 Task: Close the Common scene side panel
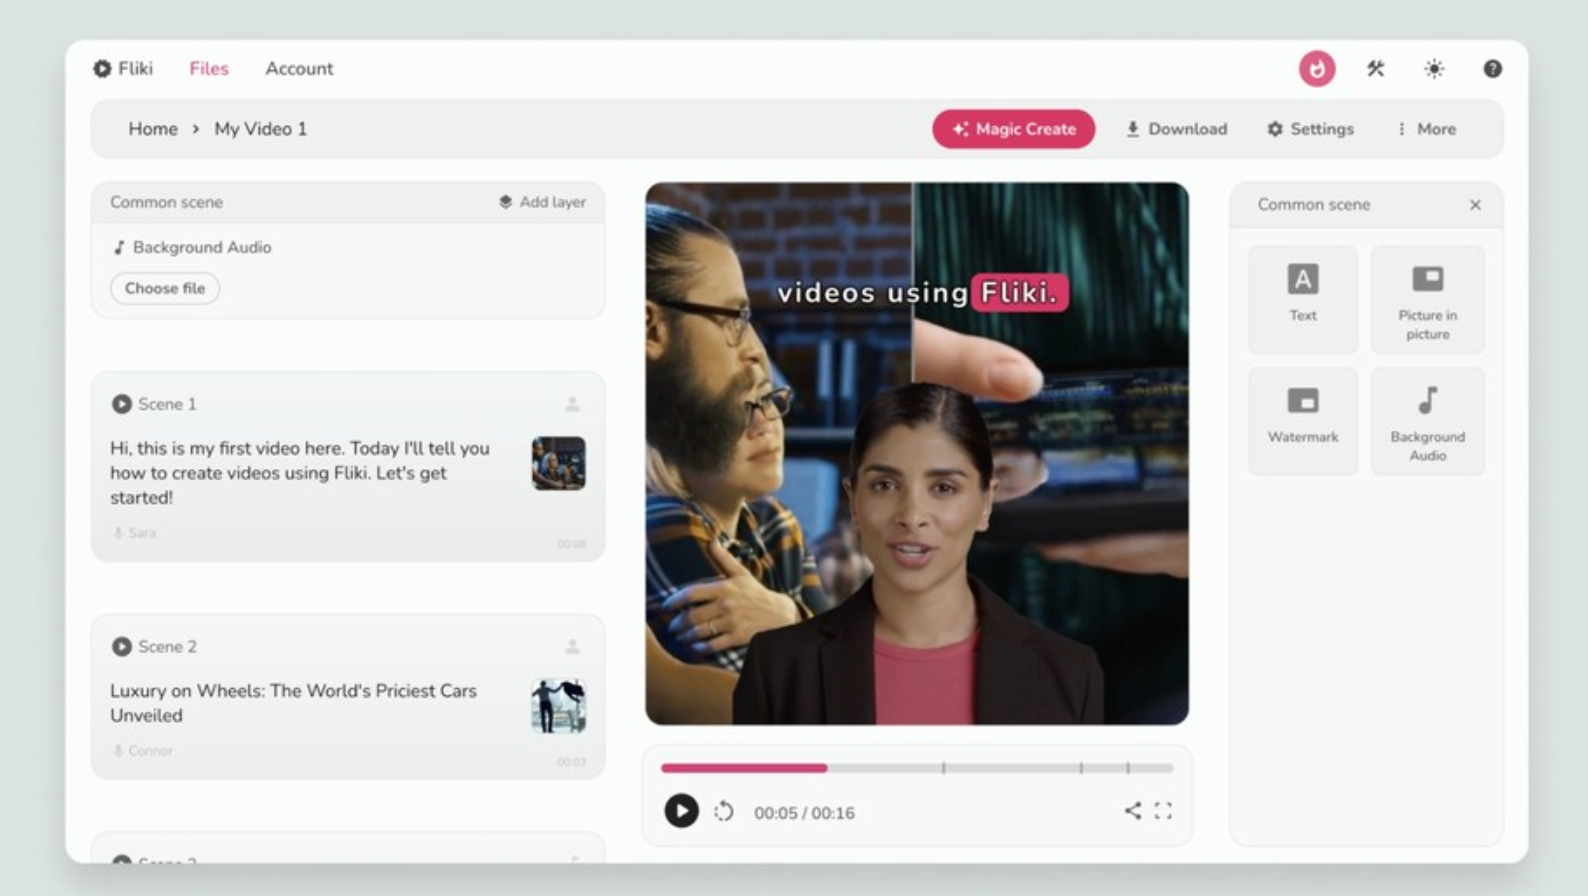pyautogui.click(x=1475, y=205)
